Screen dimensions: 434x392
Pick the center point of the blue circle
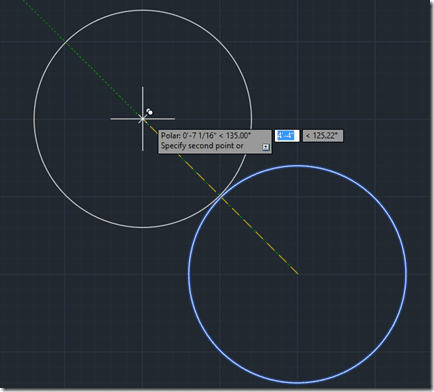click(298, 274)
